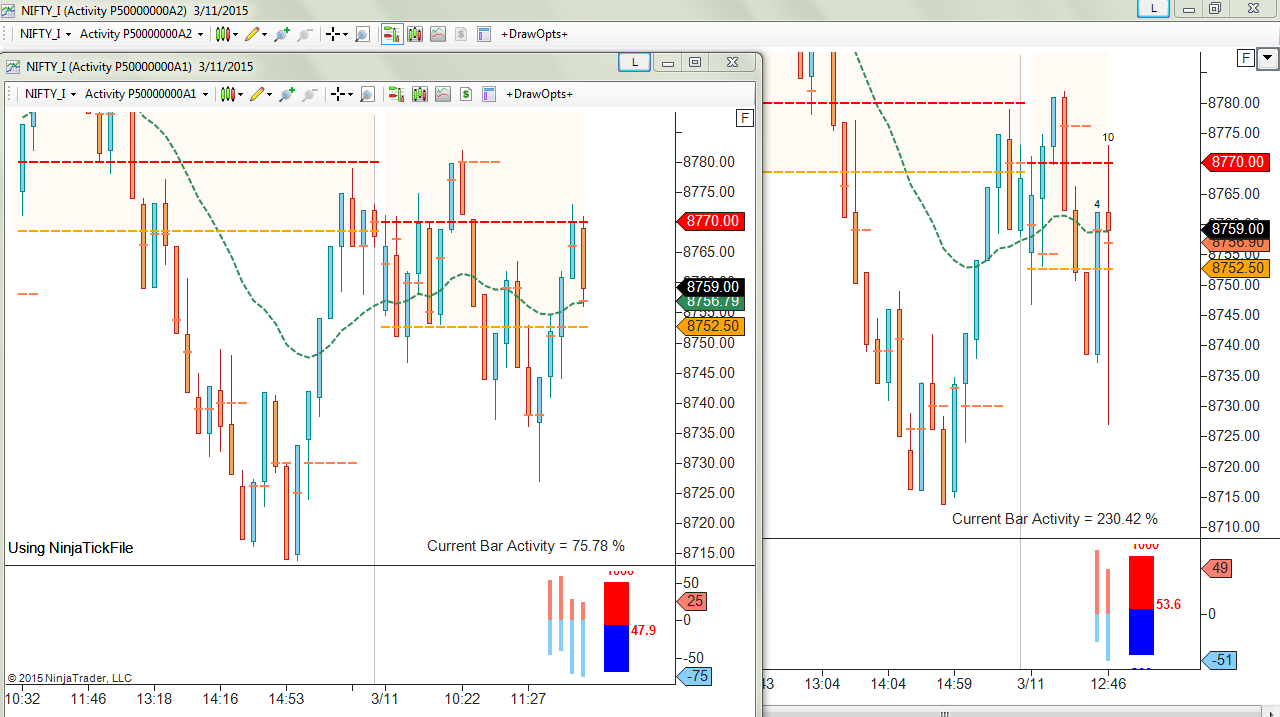Click the A1 window title bar text
This screenshot has height=717, width=1280.
coord(140,67)
